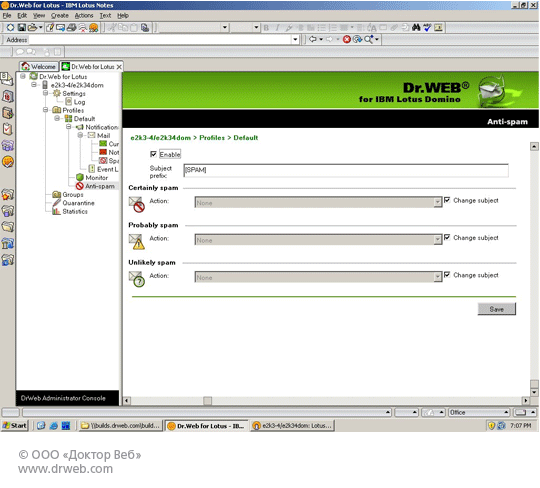Switch to e2k3-4/e2k34dom Lotus taskbar window
This screenshot has height=488, width=540.
(292, 426)
